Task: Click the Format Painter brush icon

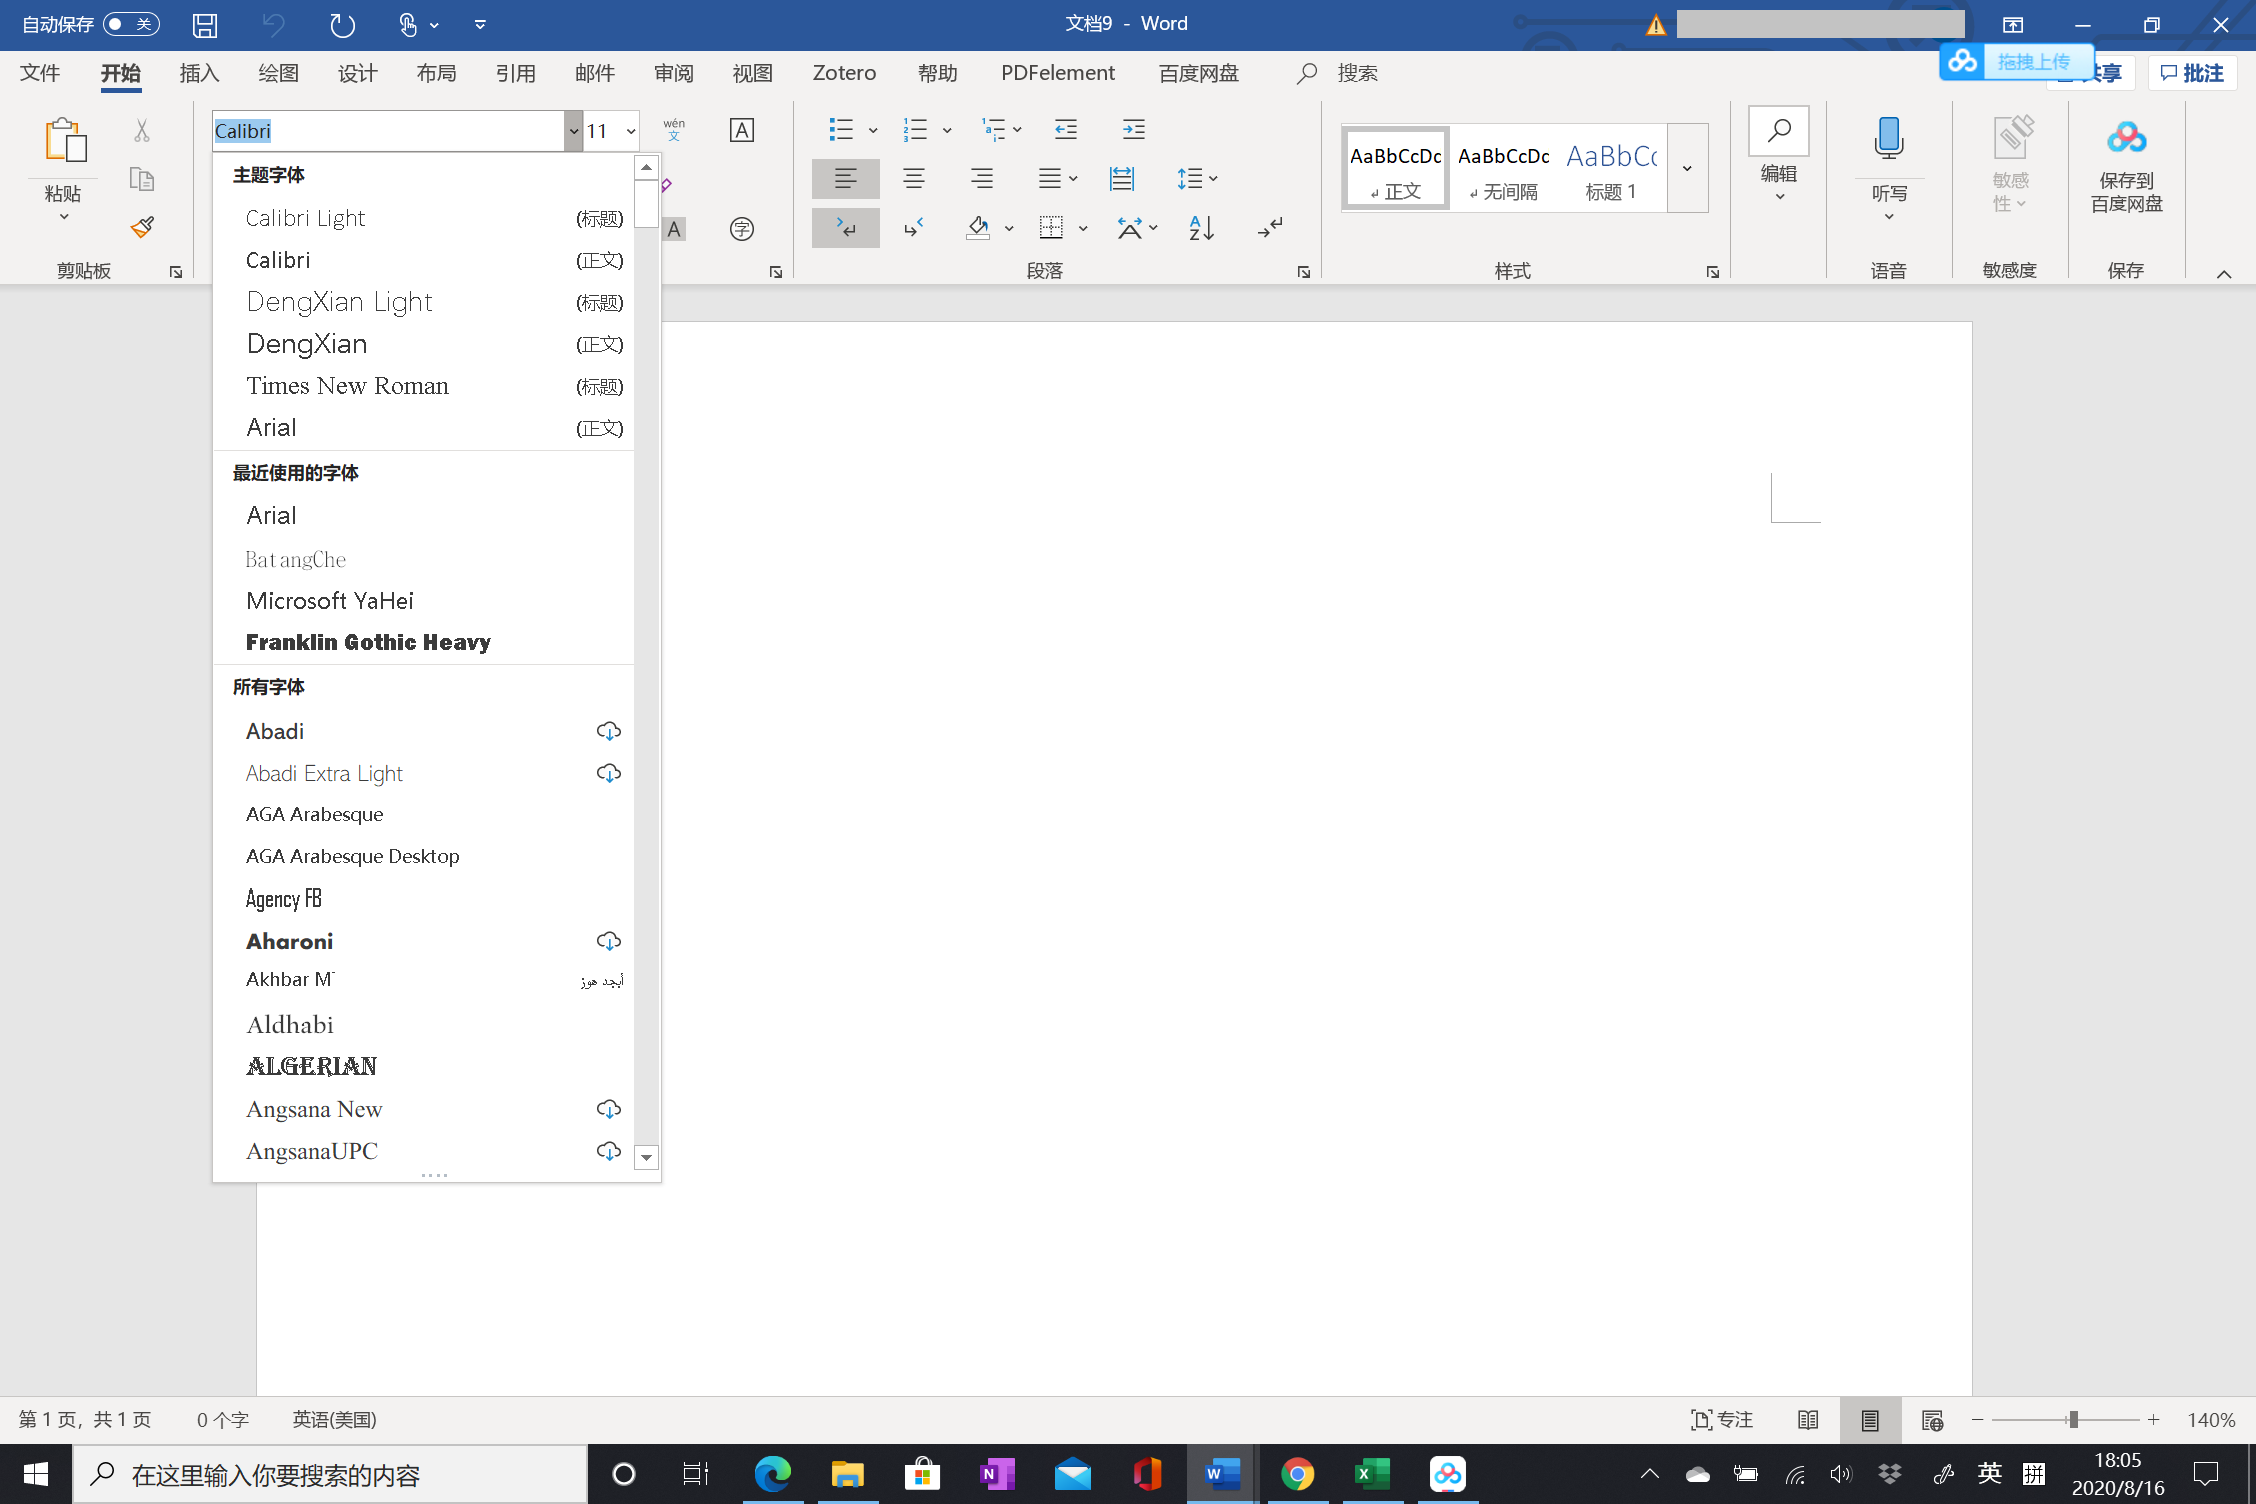Action: click(142, 227)
